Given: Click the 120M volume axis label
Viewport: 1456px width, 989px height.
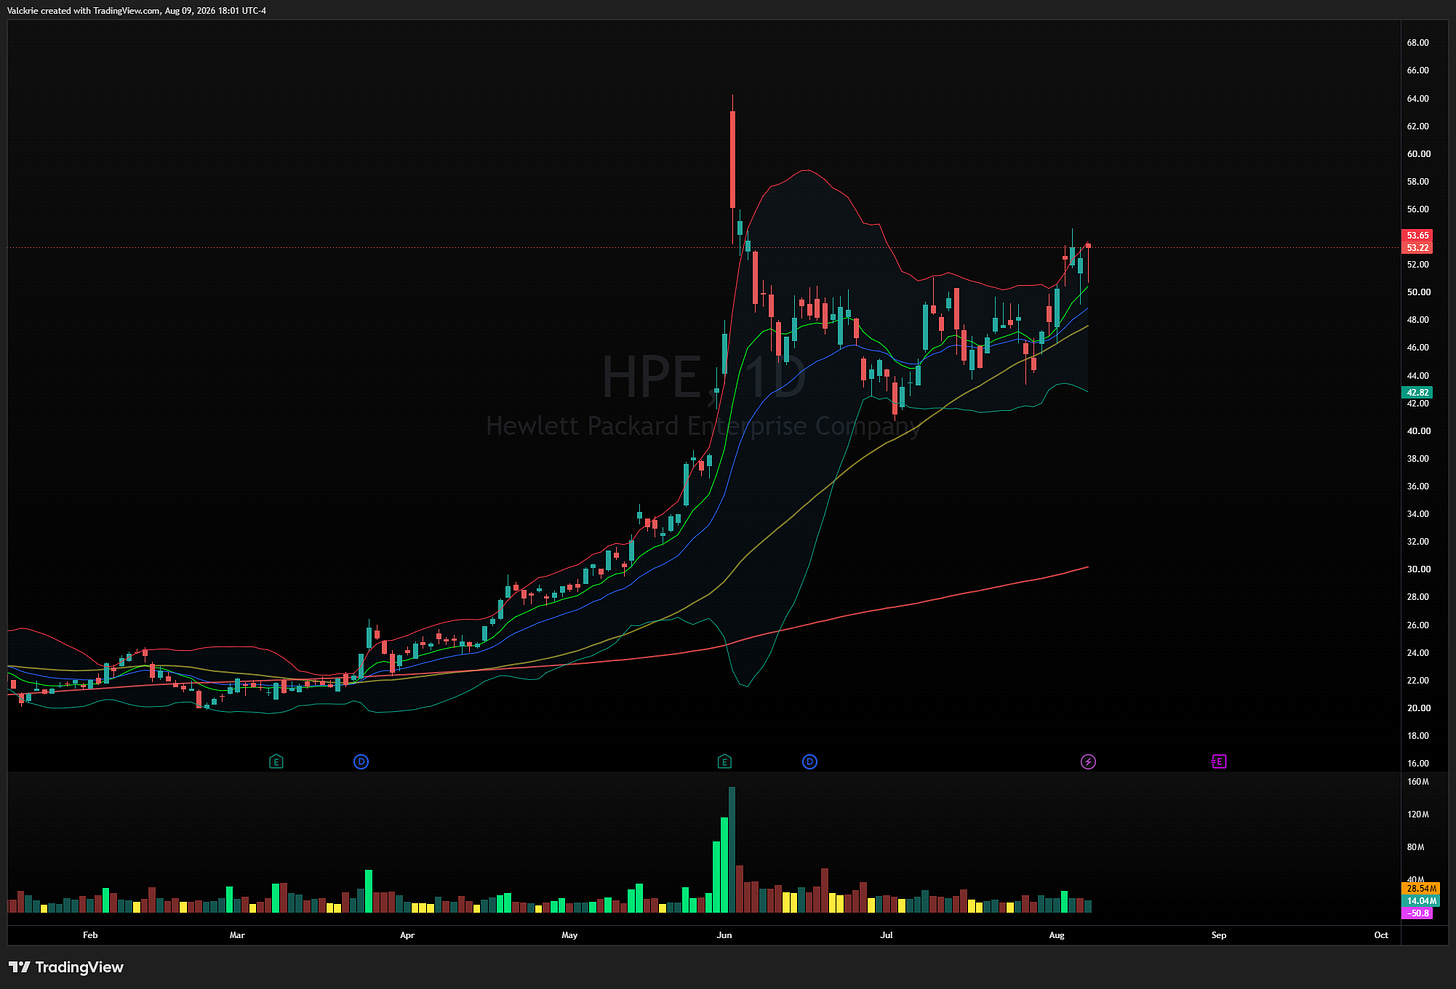Looking at the screenshot, I should coord(1418,814).
